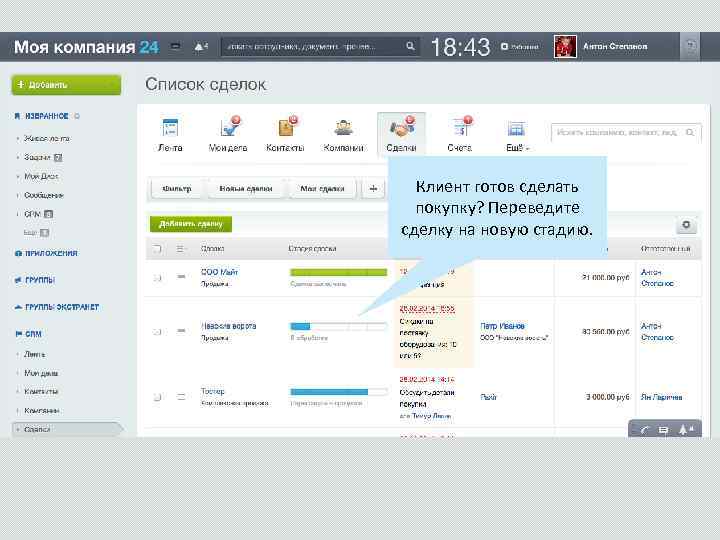The width and height of the screenshot is (720, 540).
Task: Expand the ГРУППЫ ЭКСТРАНЕТ section
Action: coord(57,307)
